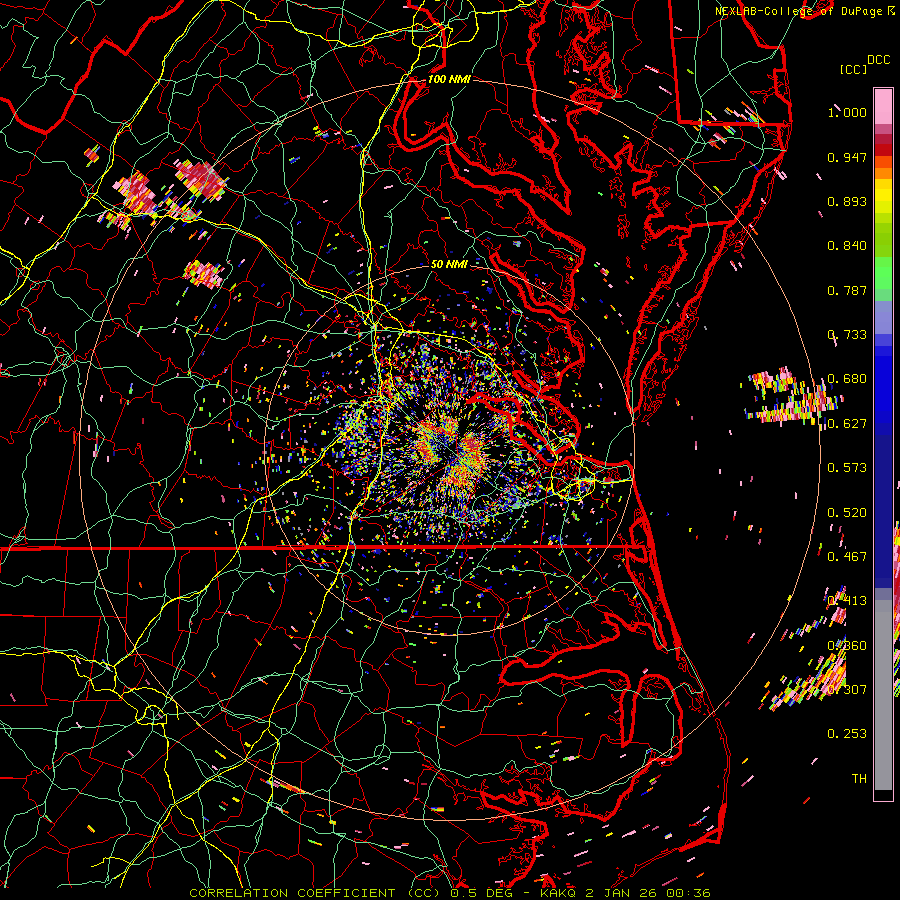Click the 0.733 legend value
900x900 pixels.
(x=847, y=335)
